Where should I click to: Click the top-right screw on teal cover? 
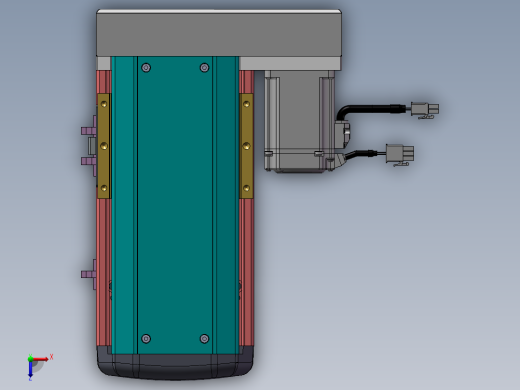click(x=204, y=68)
